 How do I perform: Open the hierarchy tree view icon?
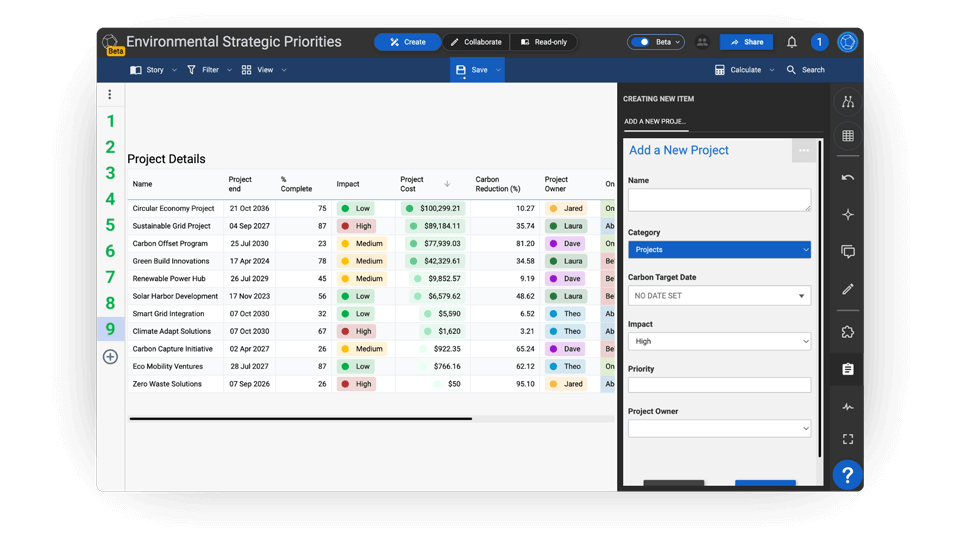(847, 102)
